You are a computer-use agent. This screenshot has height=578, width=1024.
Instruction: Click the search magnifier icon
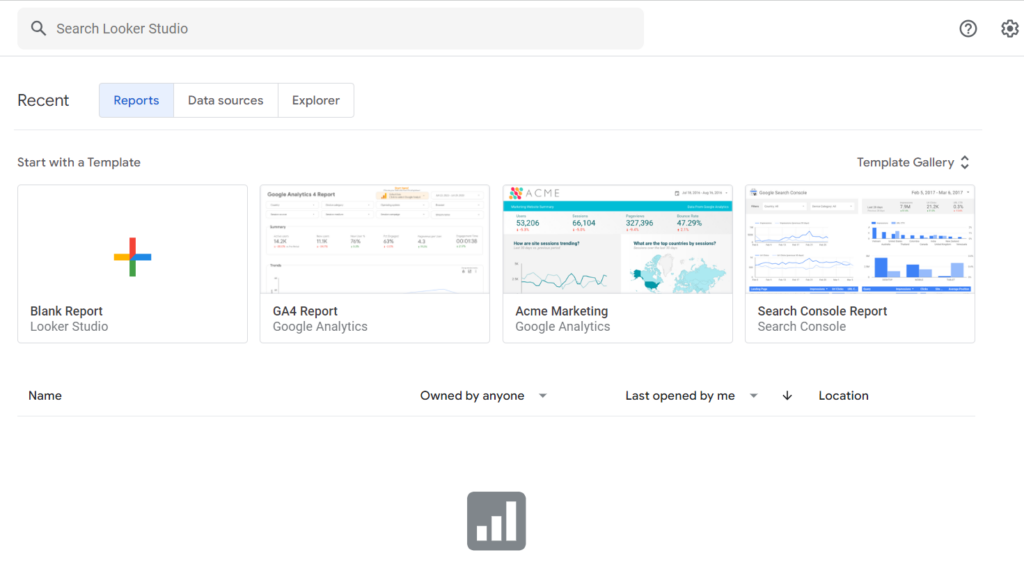(39, 28)
